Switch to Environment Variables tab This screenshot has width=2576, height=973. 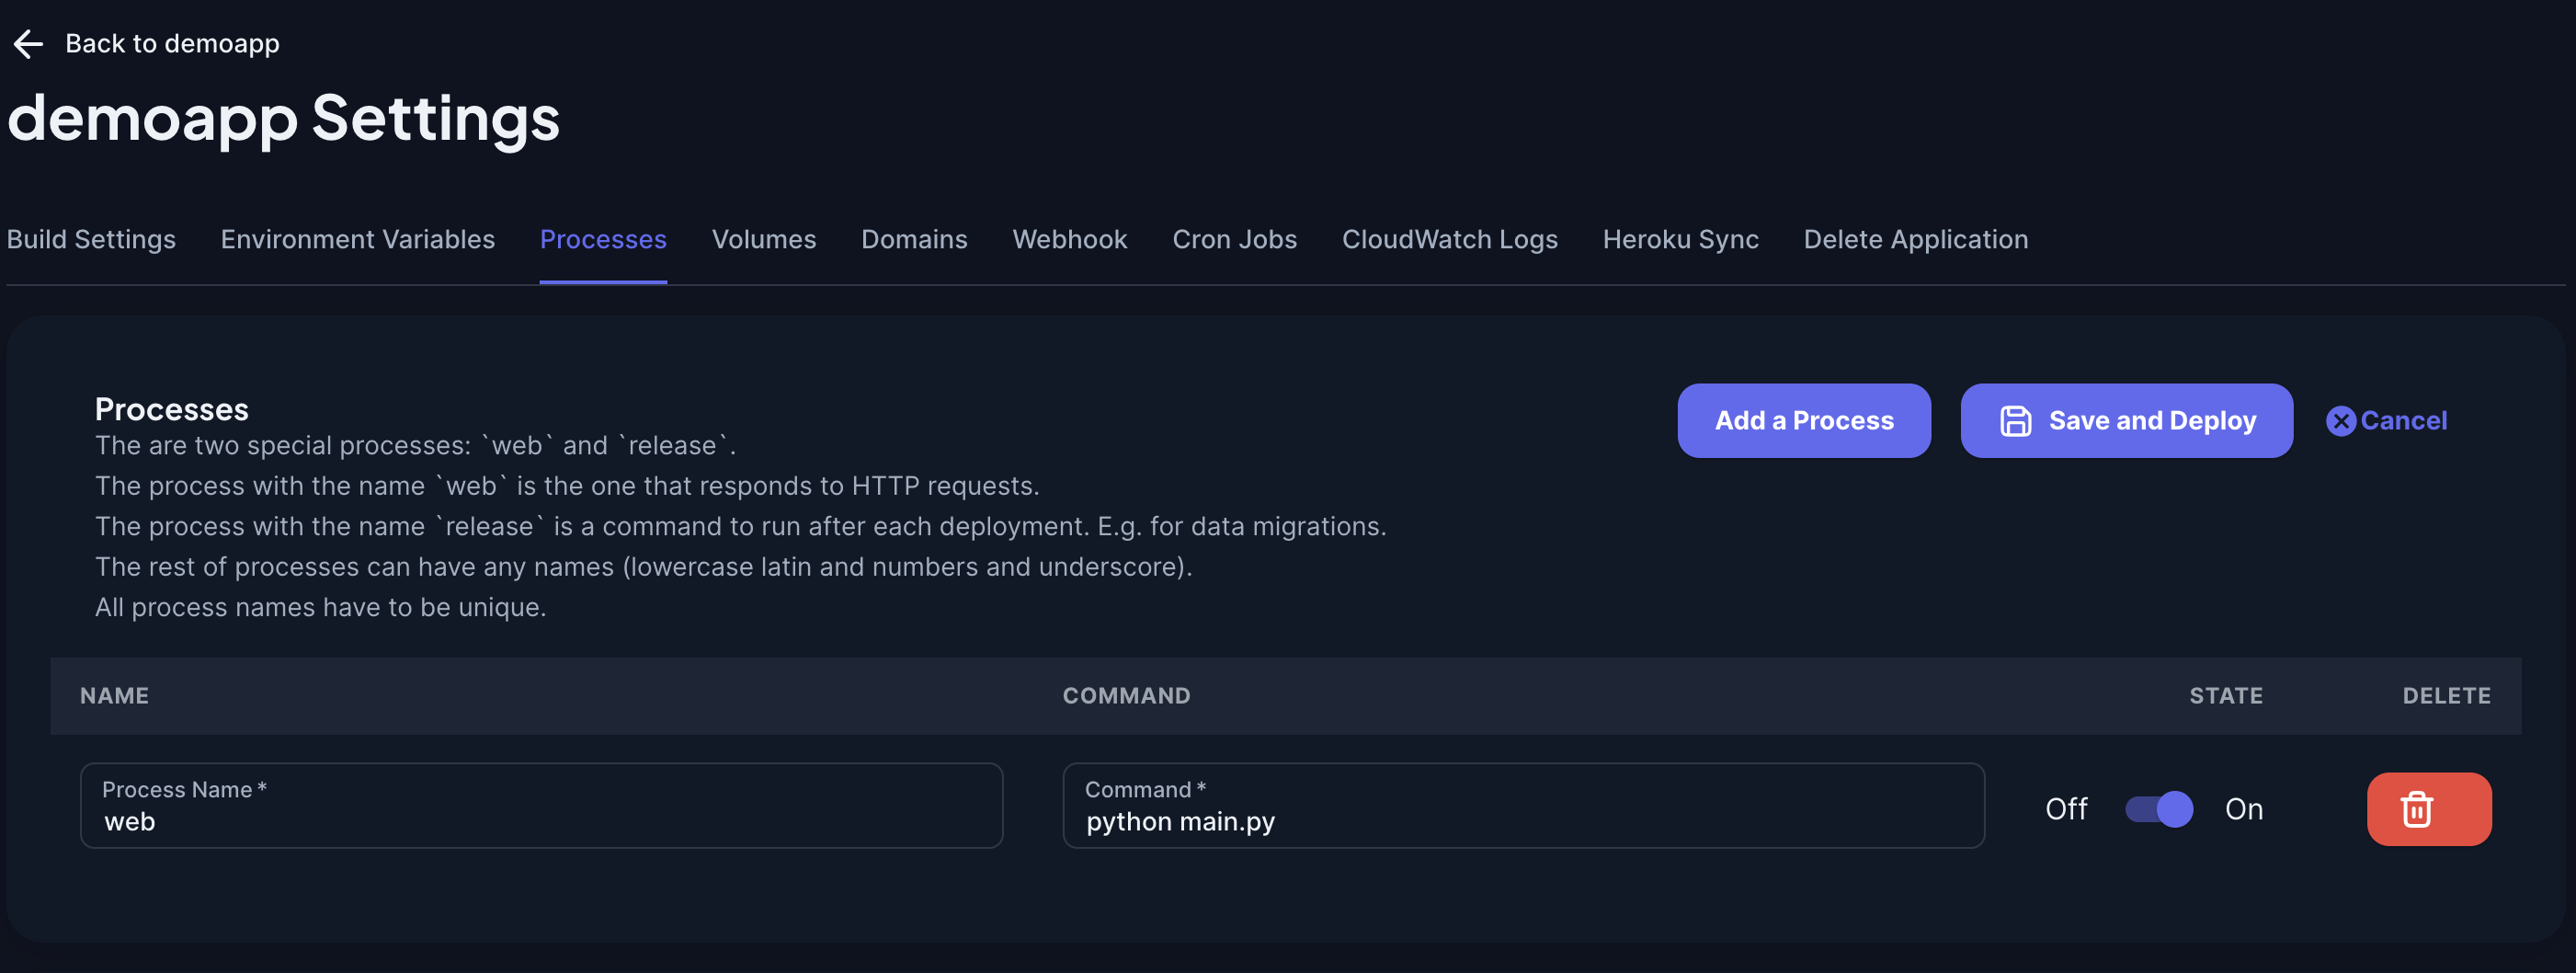point(357,239)
